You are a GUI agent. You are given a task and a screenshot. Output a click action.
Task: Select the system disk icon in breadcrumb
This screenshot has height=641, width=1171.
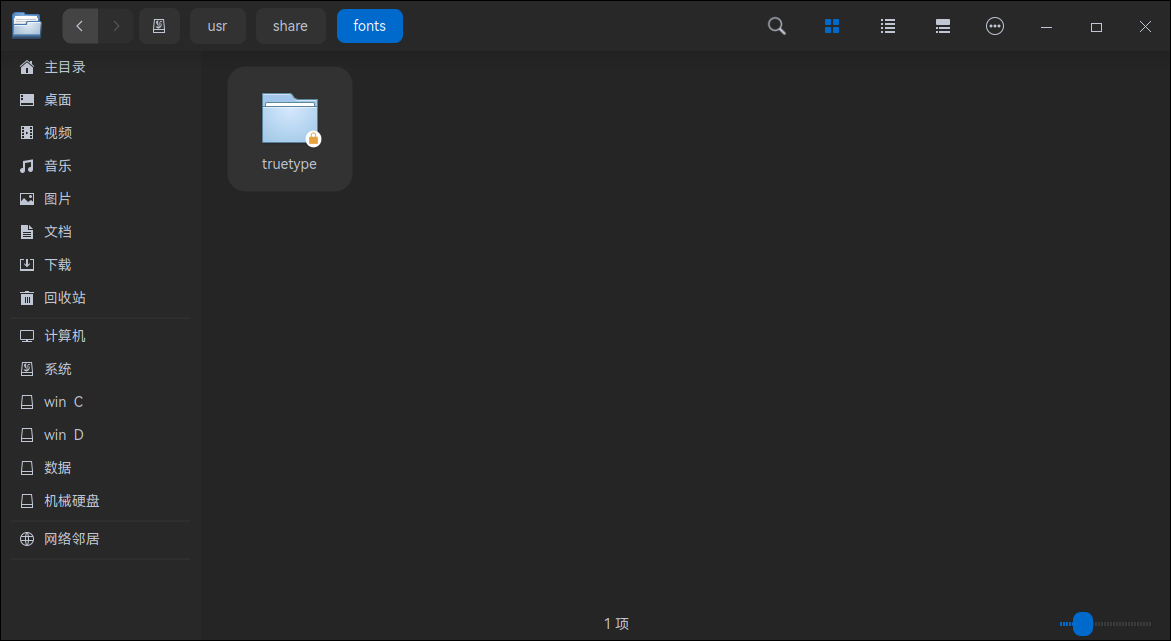159,26
